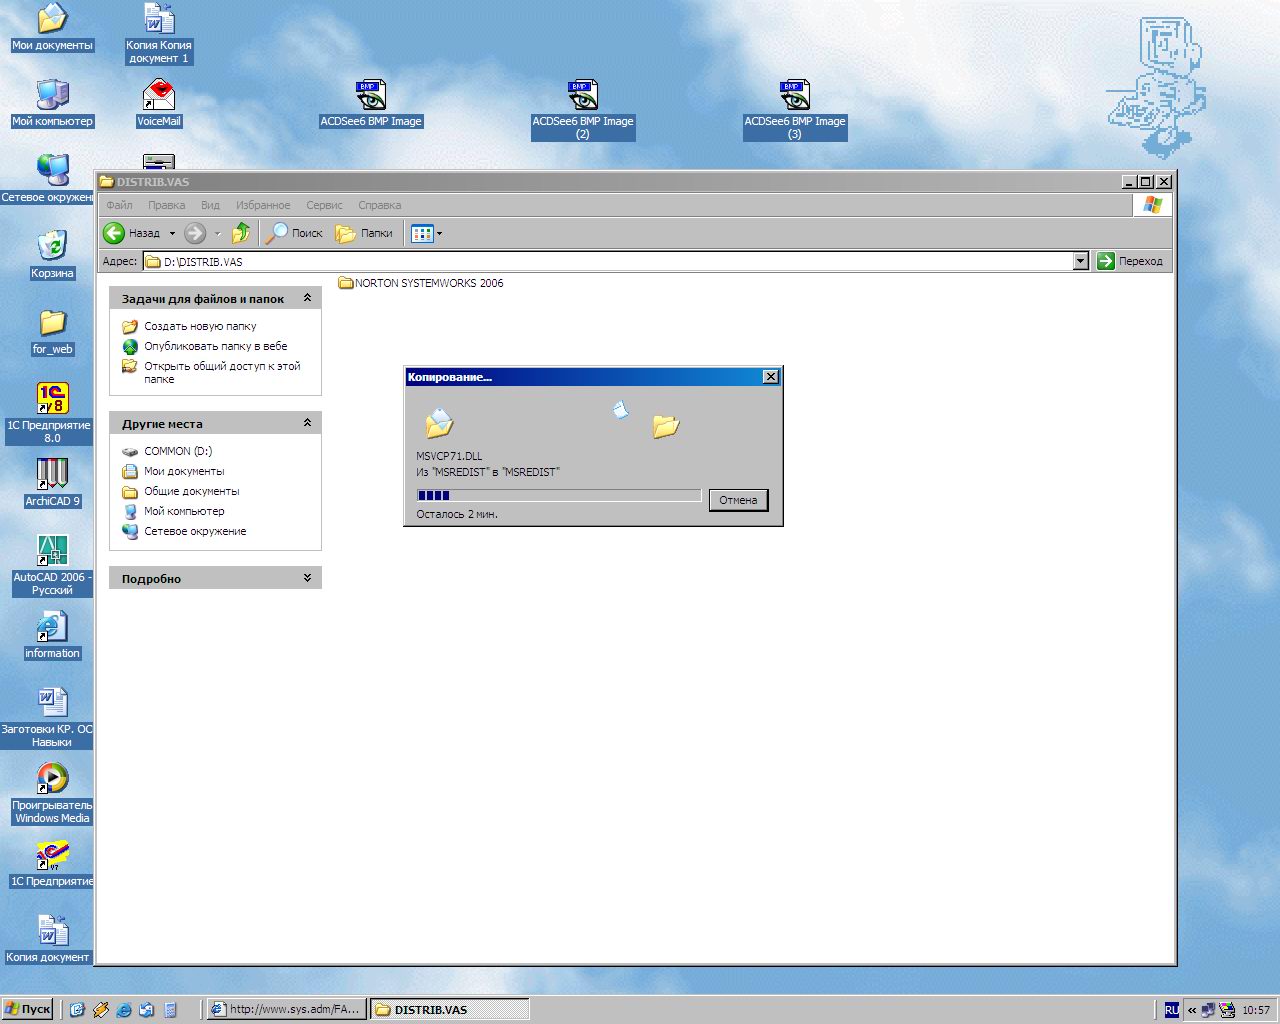Go up one folder level icon
Viewport: 1280px width, 1024px height.
241,233
